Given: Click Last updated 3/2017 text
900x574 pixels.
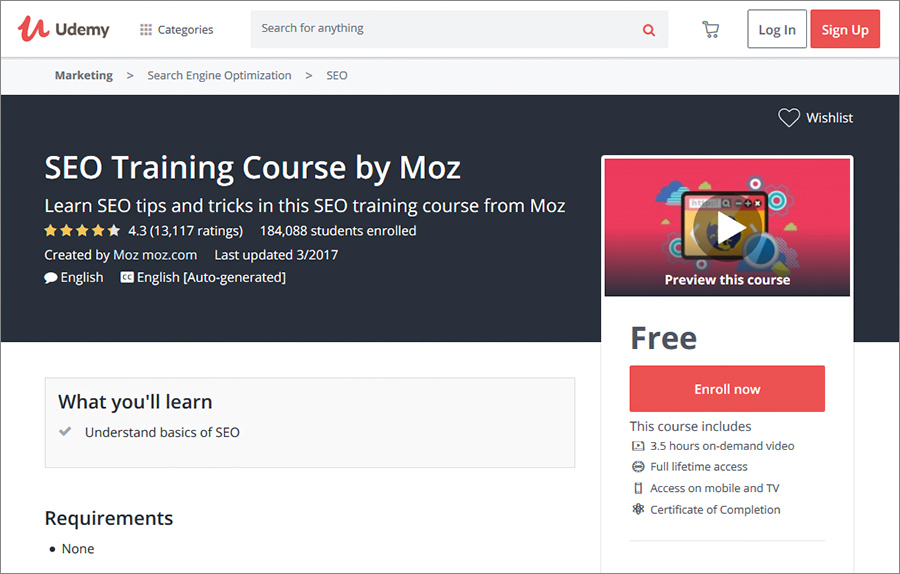Looking at the screenshot, I should pyautogui.click(x=276, y=255).
